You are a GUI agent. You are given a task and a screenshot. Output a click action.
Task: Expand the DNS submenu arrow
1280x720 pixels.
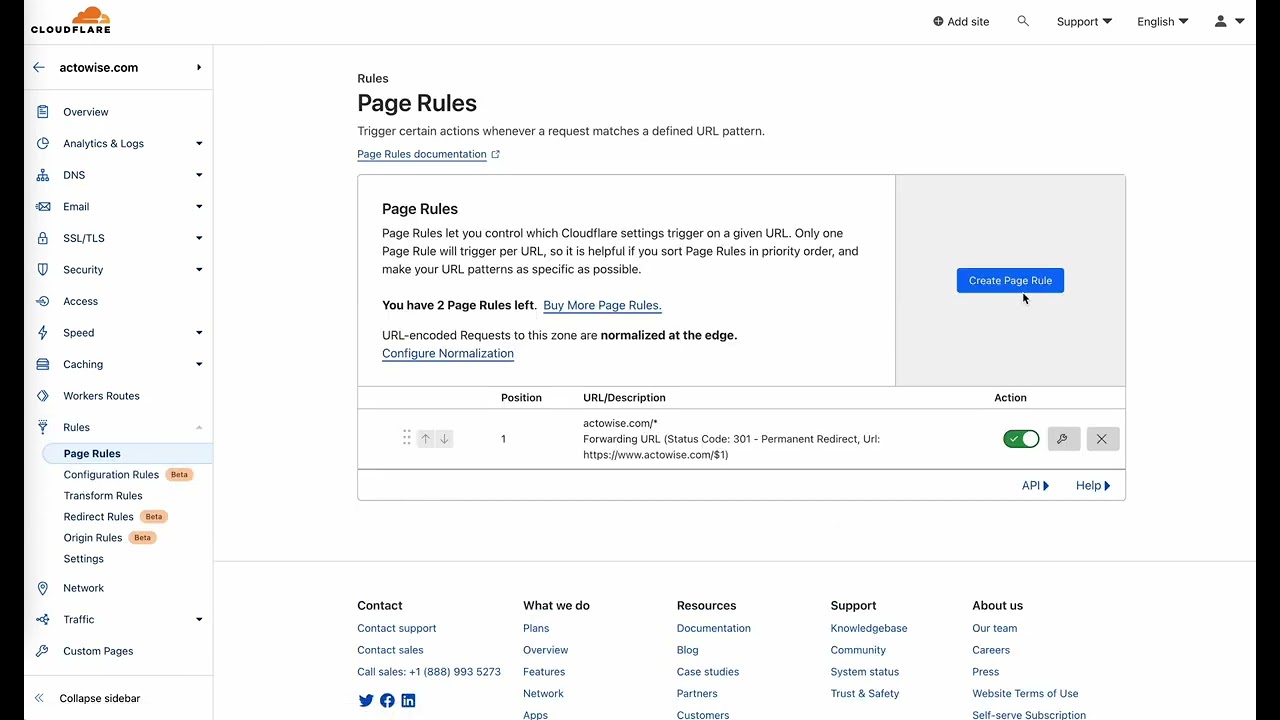(x=199, y=175)
